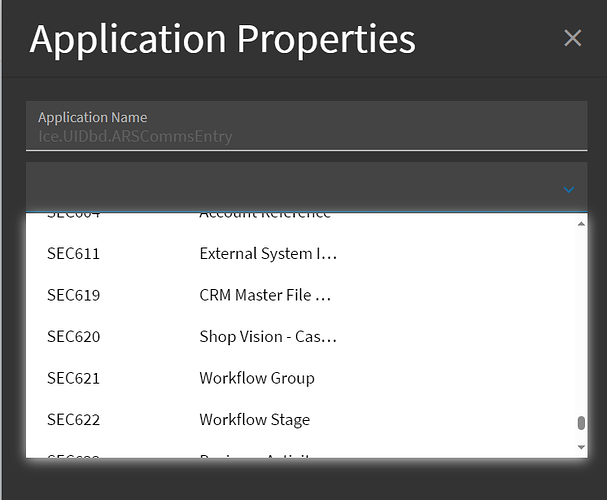Select the partially visible bottom list row
Viewport: 607px width, 500px height.
[x=302, y=449]
